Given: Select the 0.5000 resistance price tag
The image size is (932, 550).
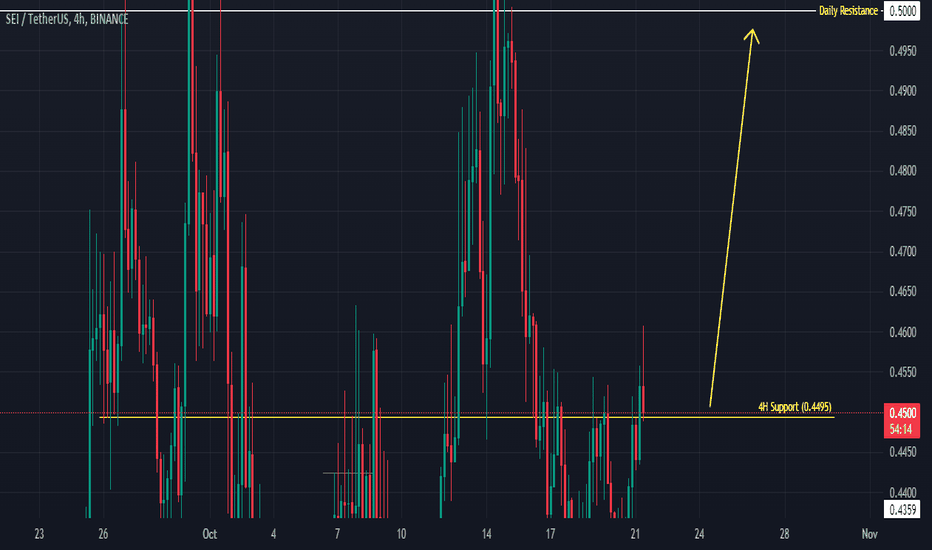Looking at the screenshot, I should [902, 11].
